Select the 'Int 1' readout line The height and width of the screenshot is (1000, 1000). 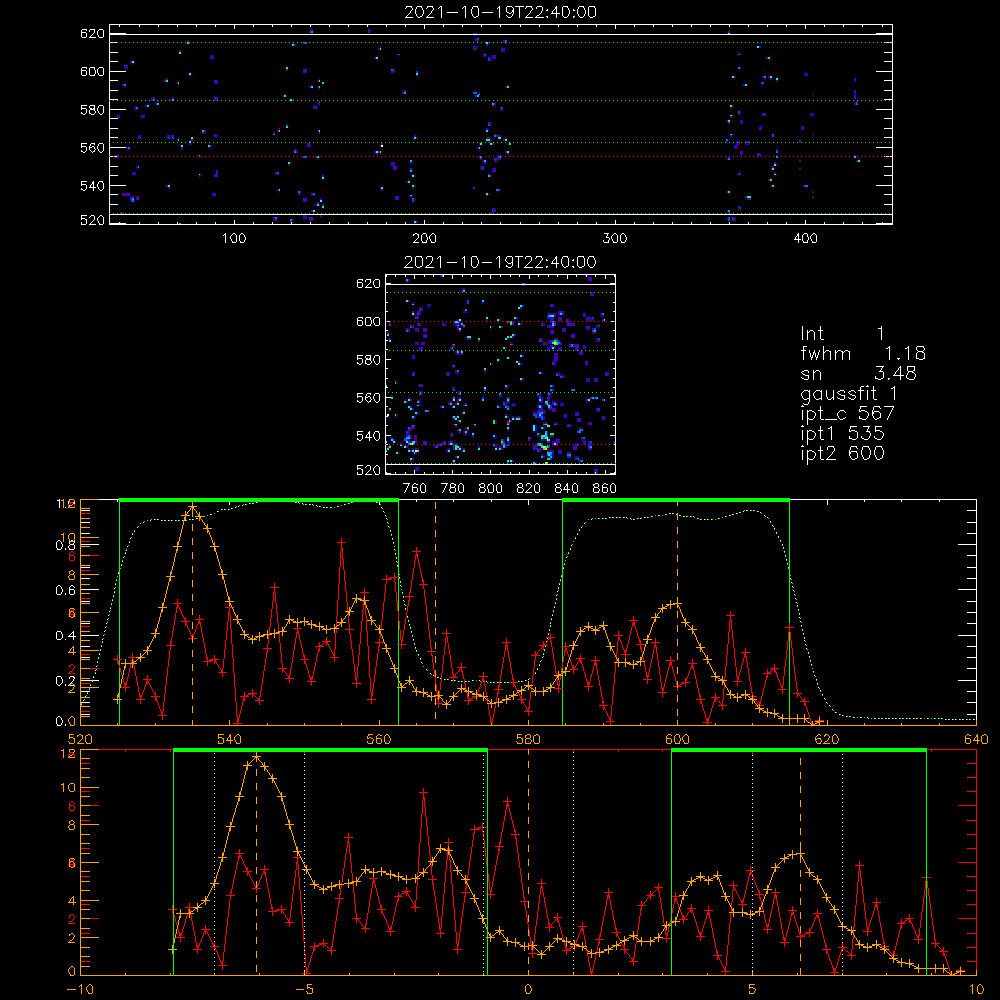842,334
